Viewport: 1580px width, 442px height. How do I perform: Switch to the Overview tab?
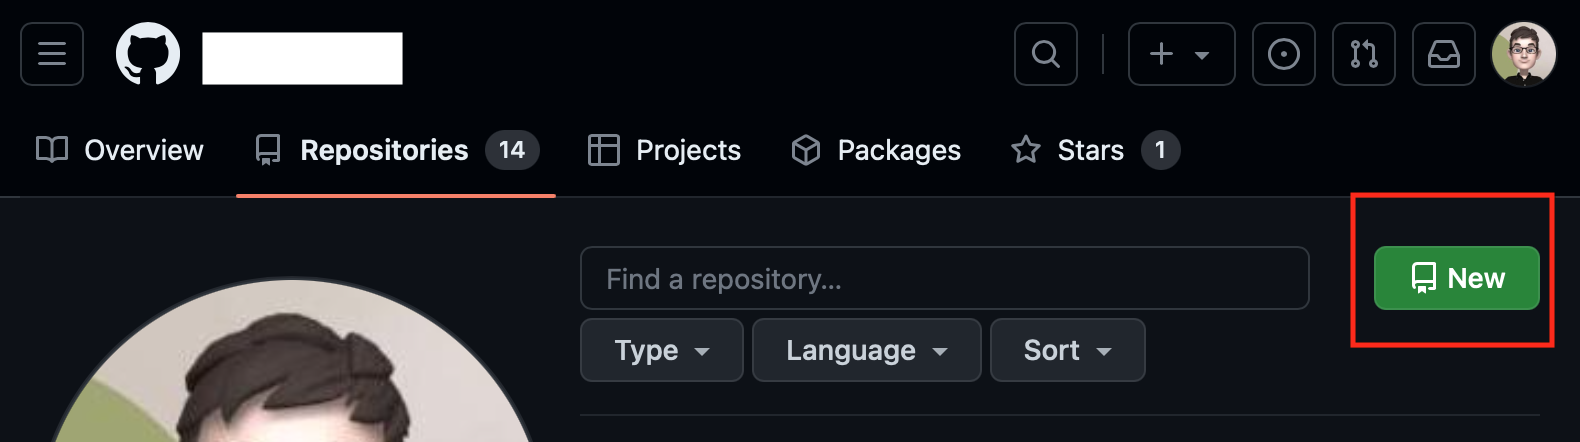pyautogui.click(x=120, y=150)
